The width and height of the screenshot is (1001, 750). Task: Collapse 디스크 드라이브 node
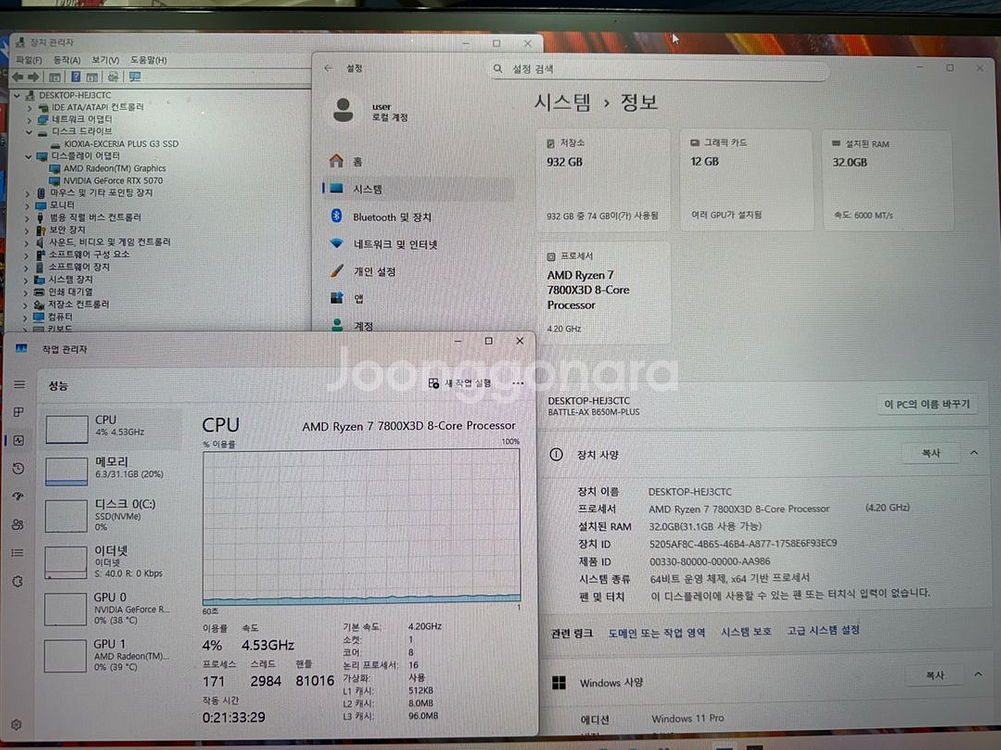pyautogui.click(x=29, y=132)
